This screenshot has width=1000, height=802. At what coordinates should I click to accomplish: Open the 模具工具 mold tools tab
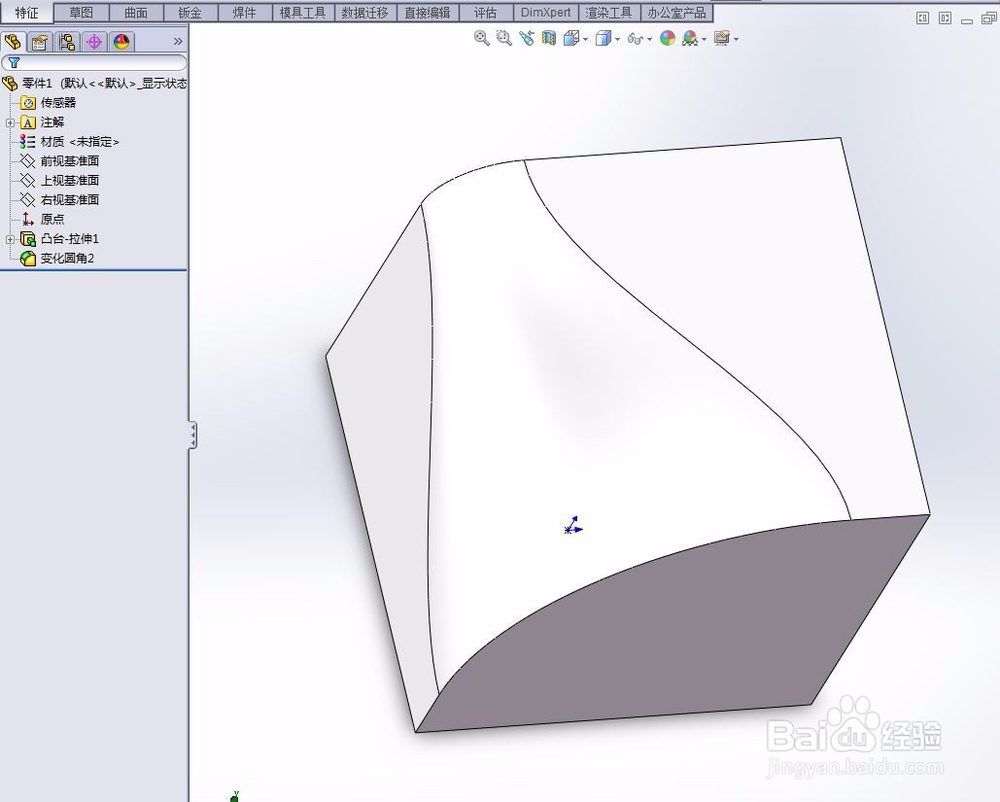(302, 12)
